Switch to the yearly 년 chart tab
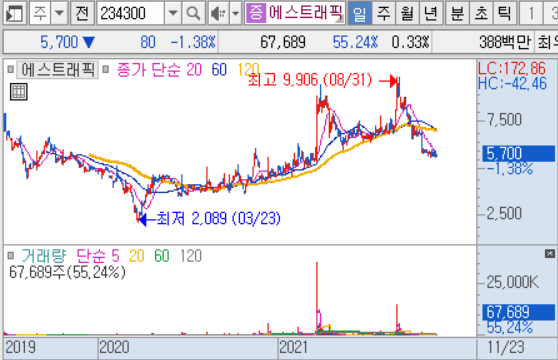The height and width of the screenshot is (360, 558). pos(431,14)
